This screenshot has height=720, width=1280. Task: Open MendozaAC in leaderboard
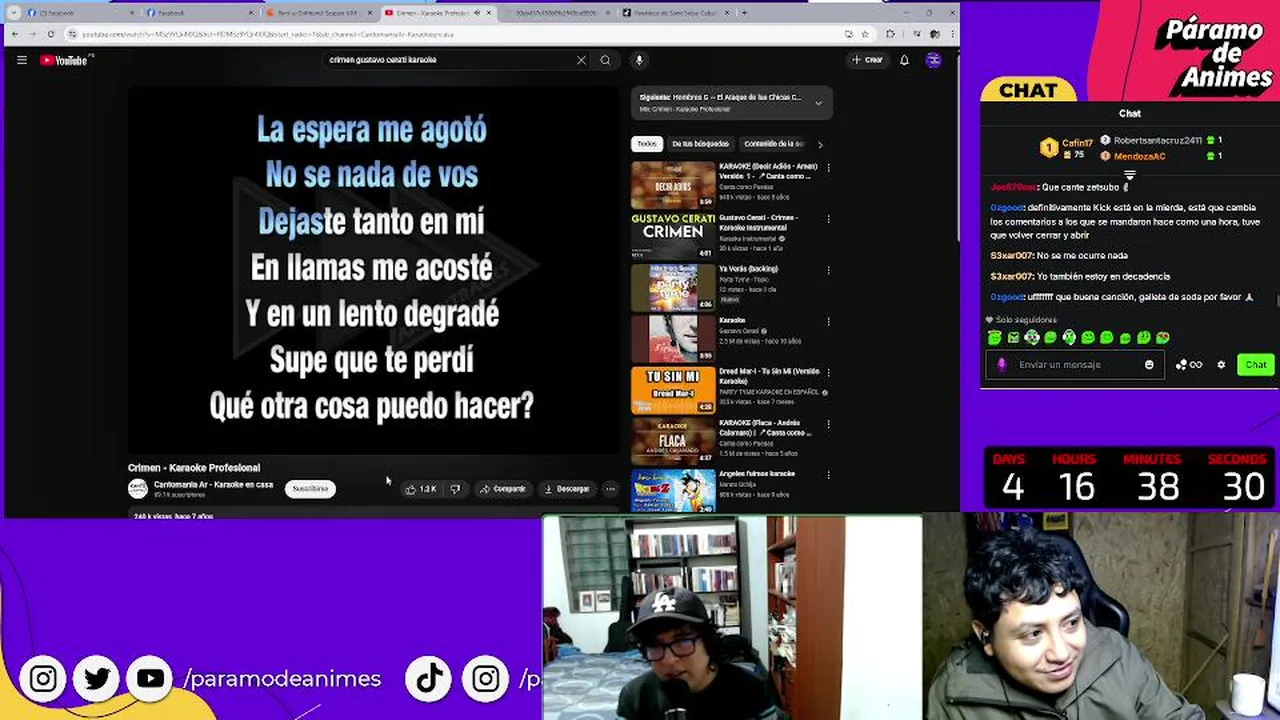pos(1140,156)
